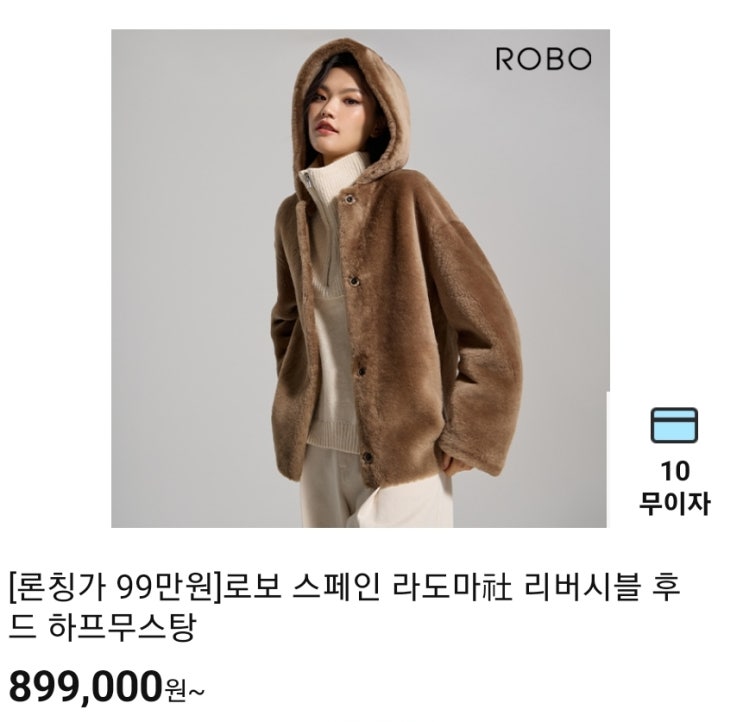Click the 원~ price suffix

click(185, 692)
